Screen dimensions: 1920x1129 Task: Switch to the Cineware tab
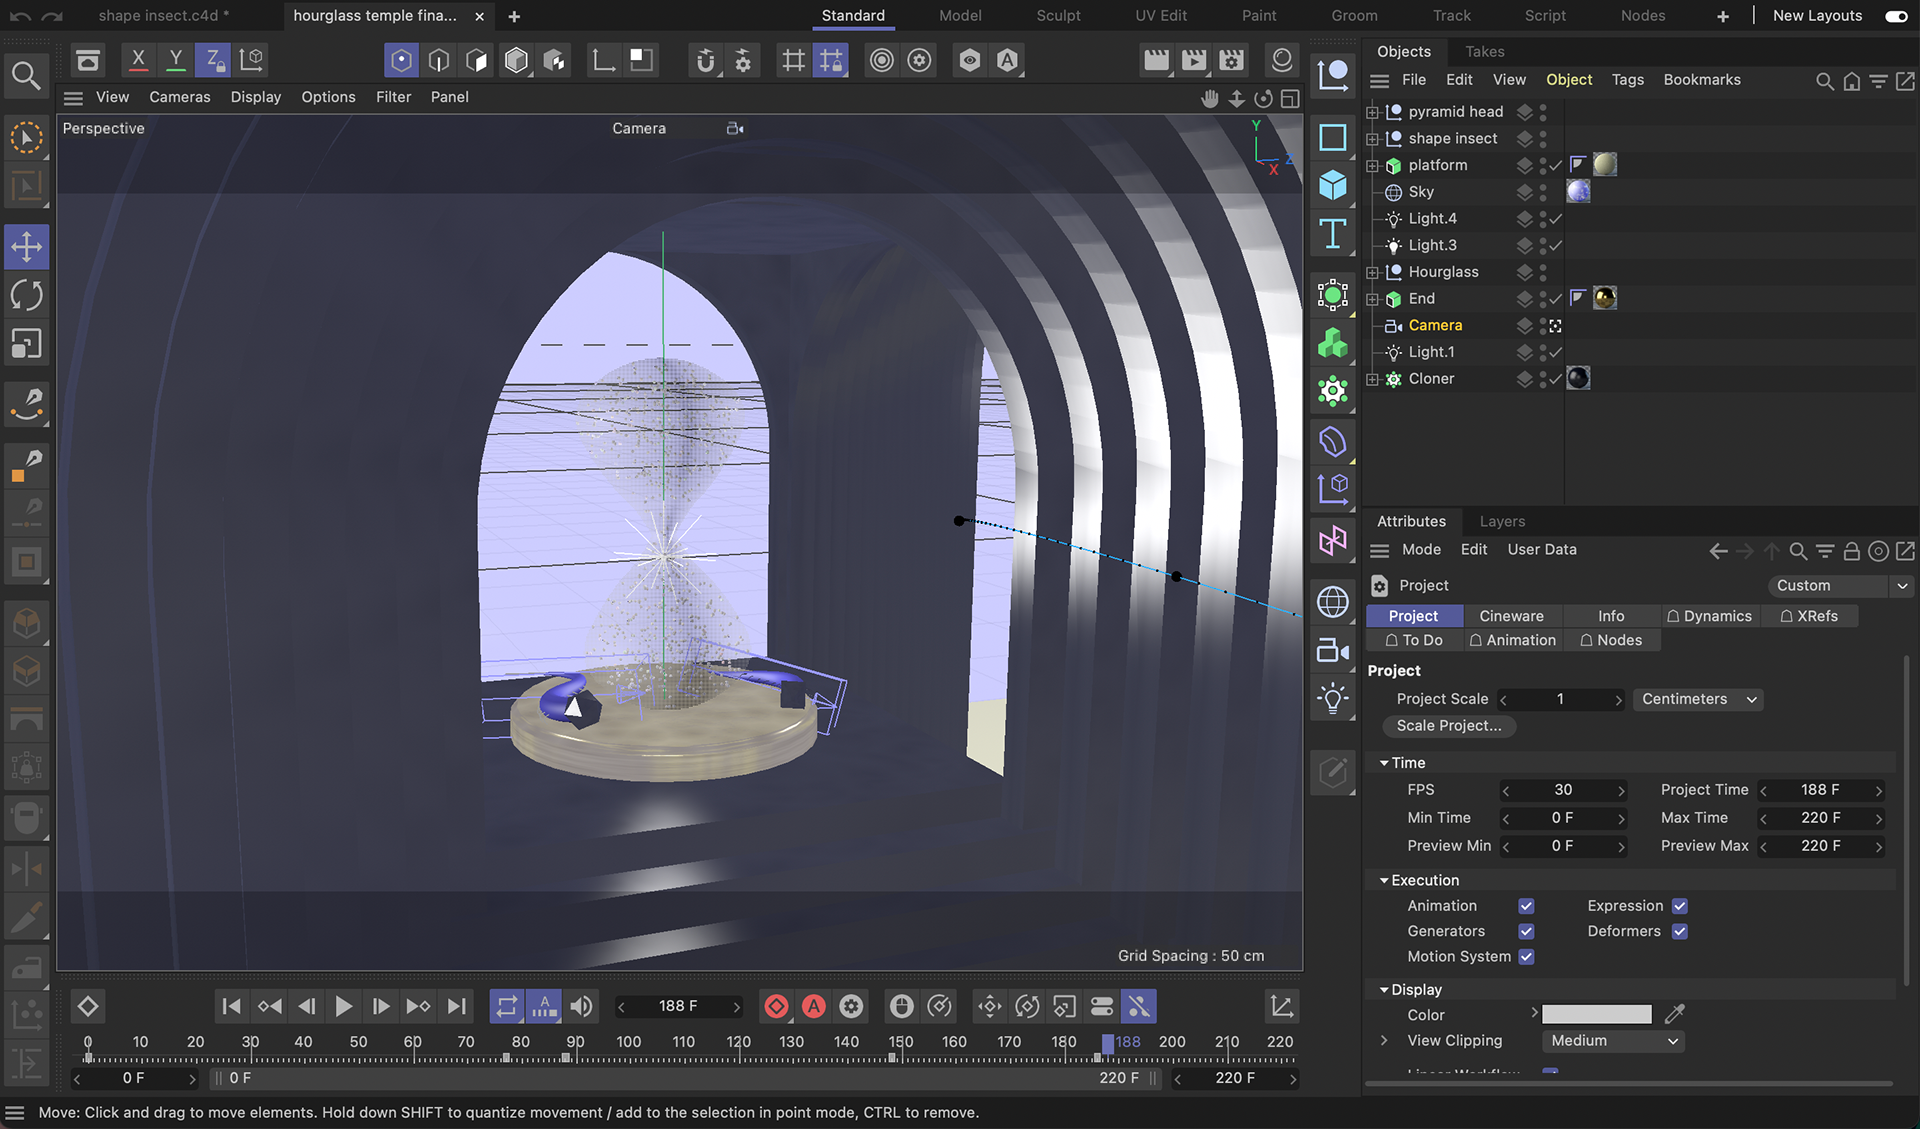click(x=1511, y=616)
